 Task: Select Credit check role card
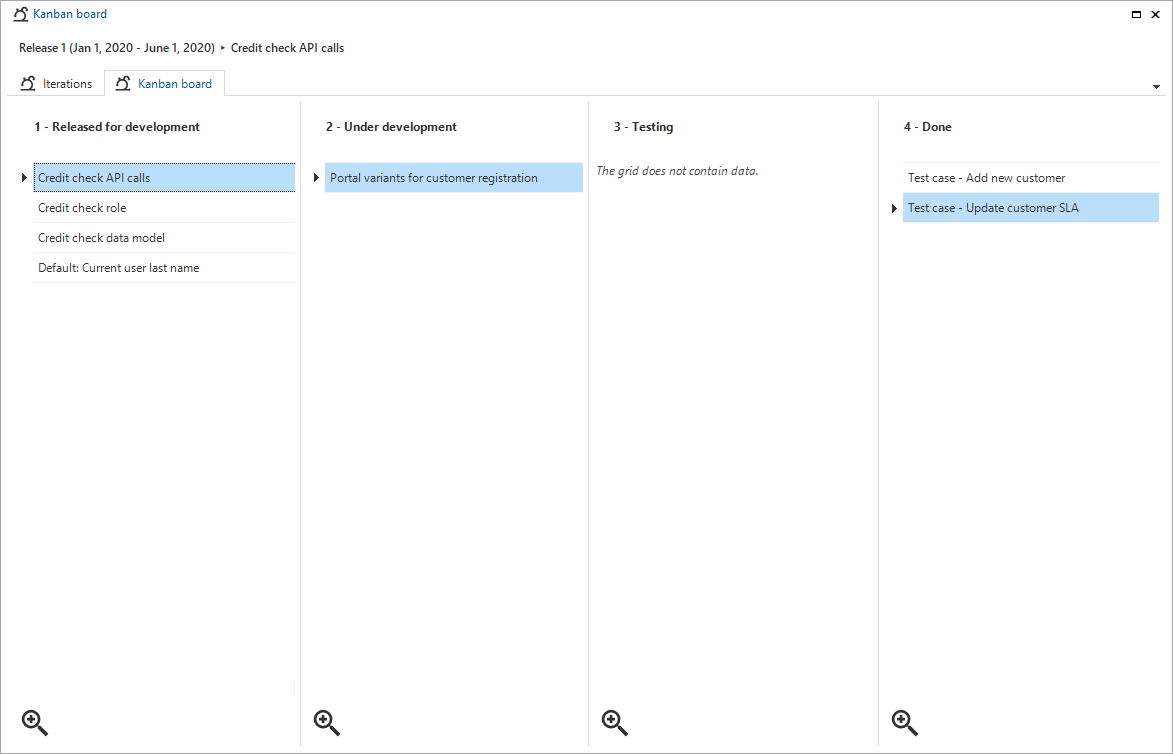[82, 208]
